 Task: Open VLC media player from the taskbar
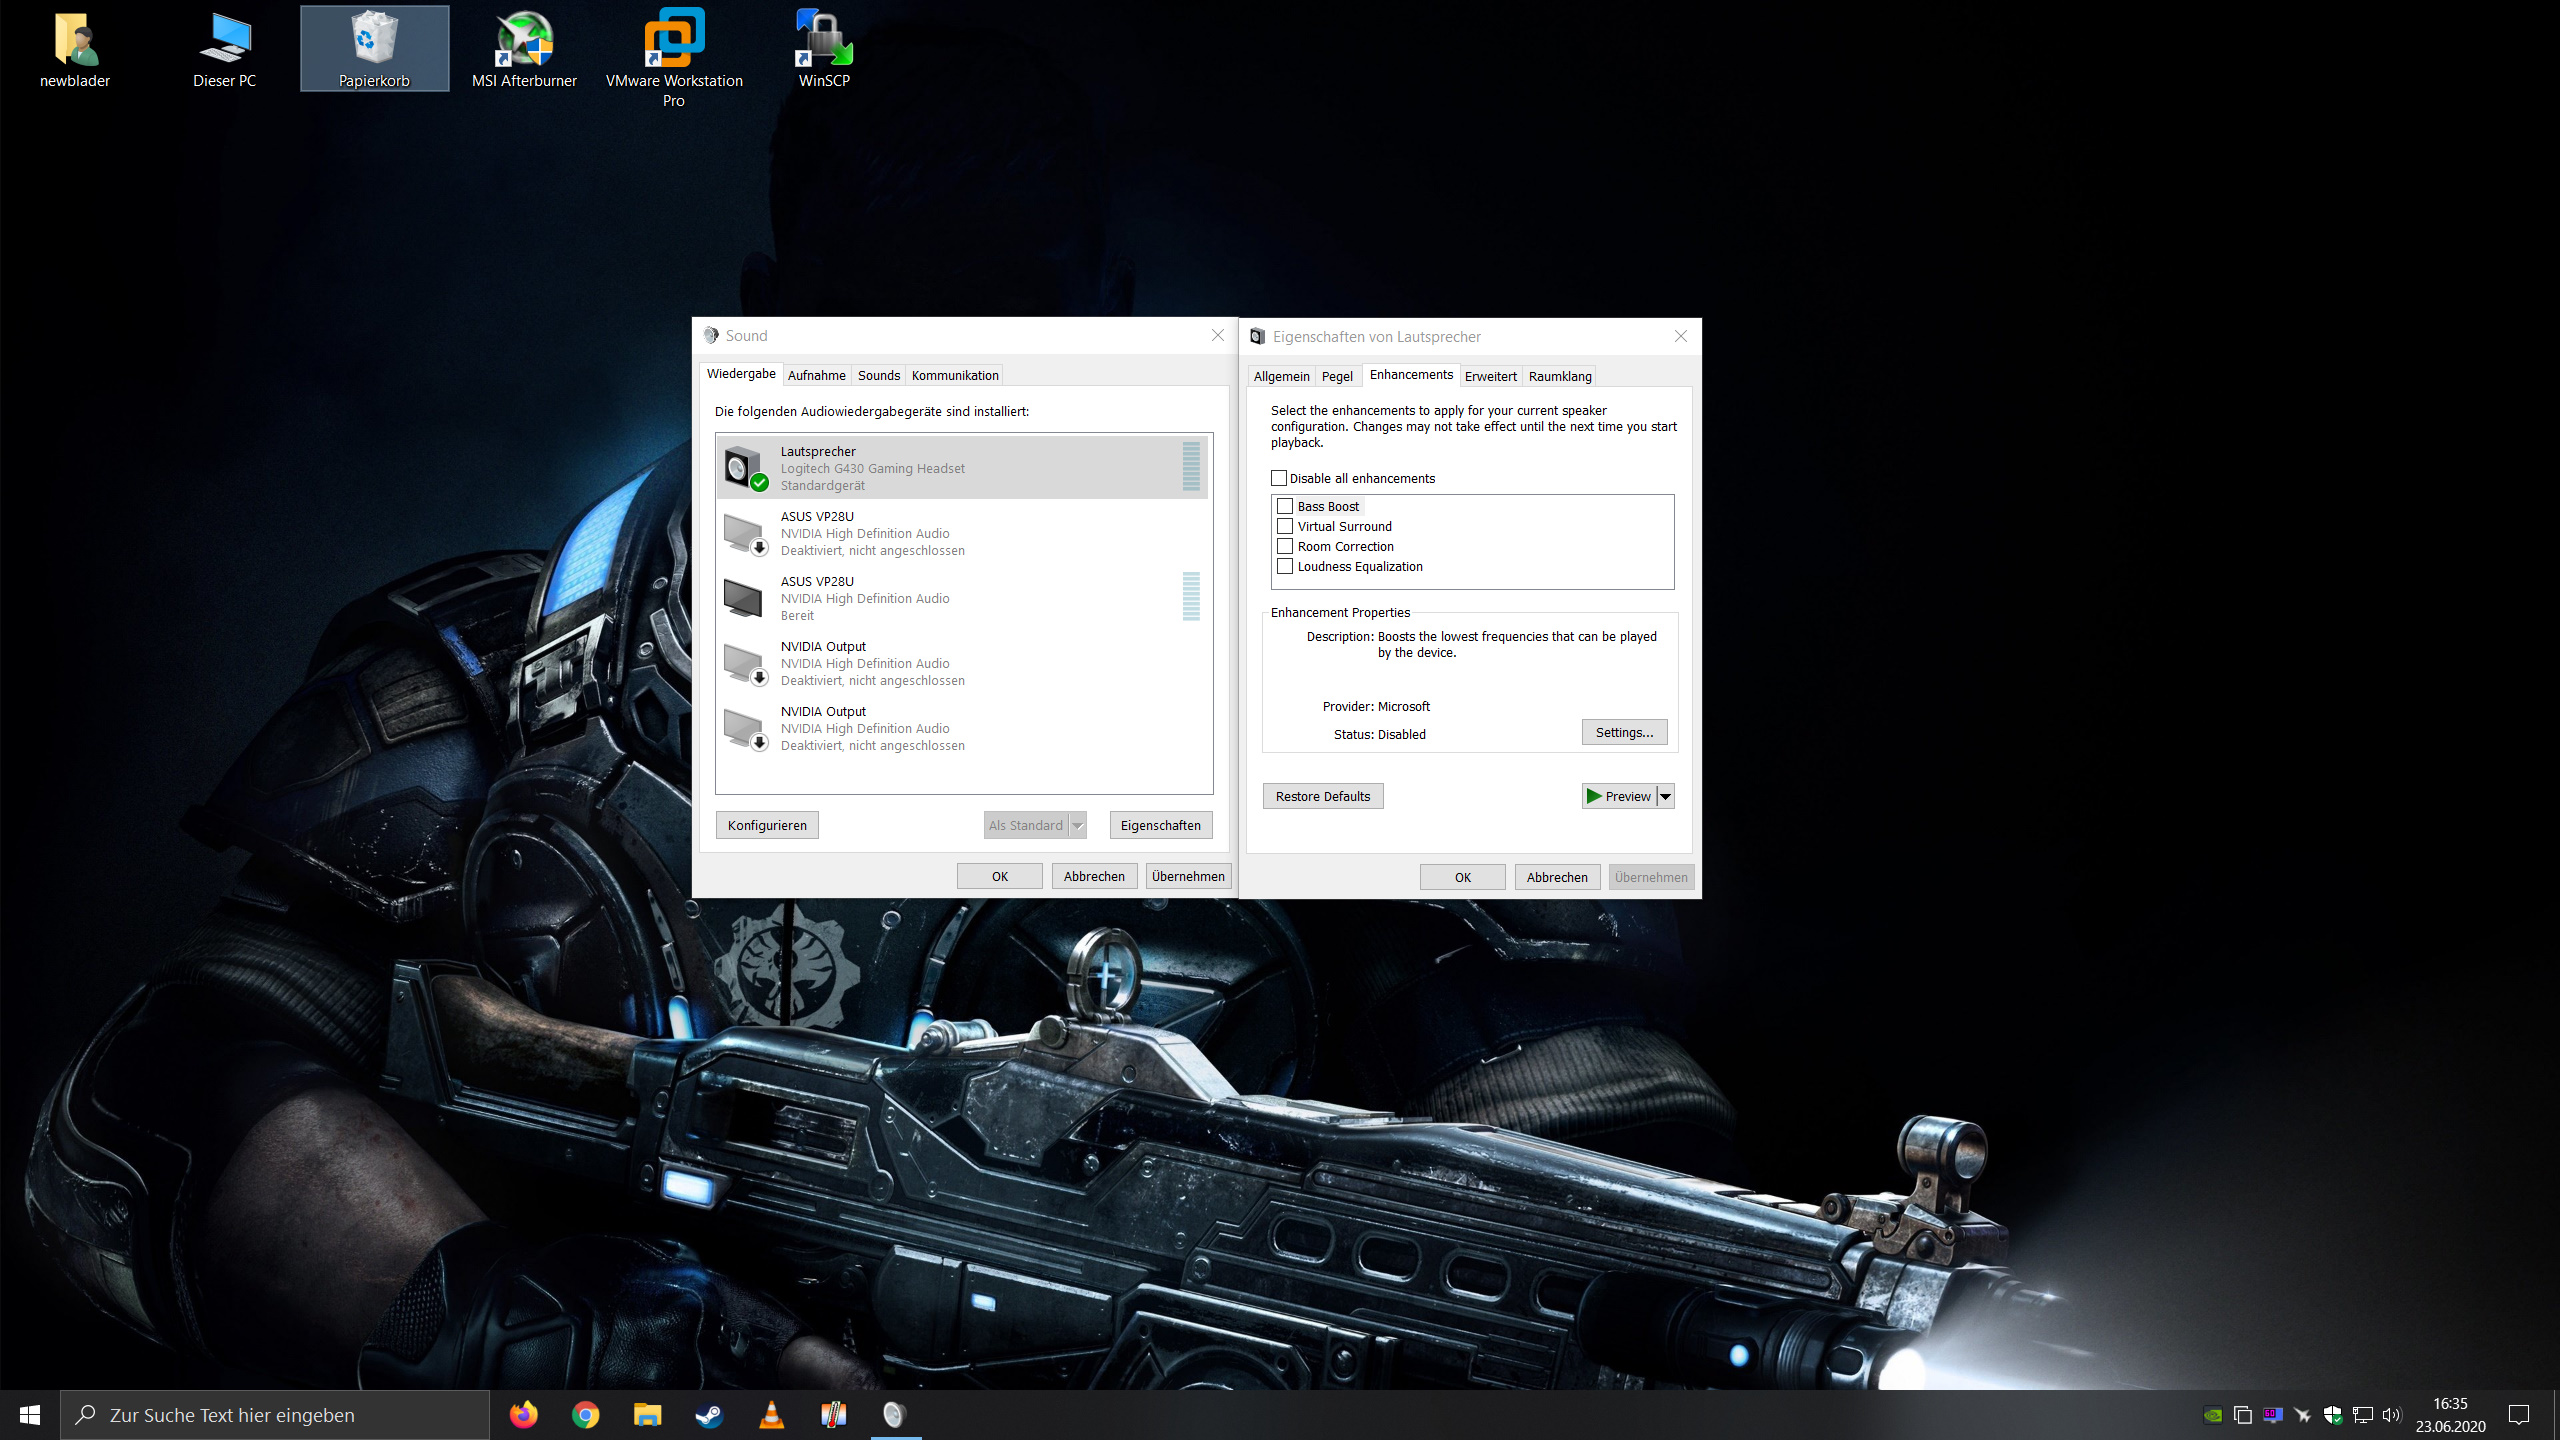(771, 1414)
